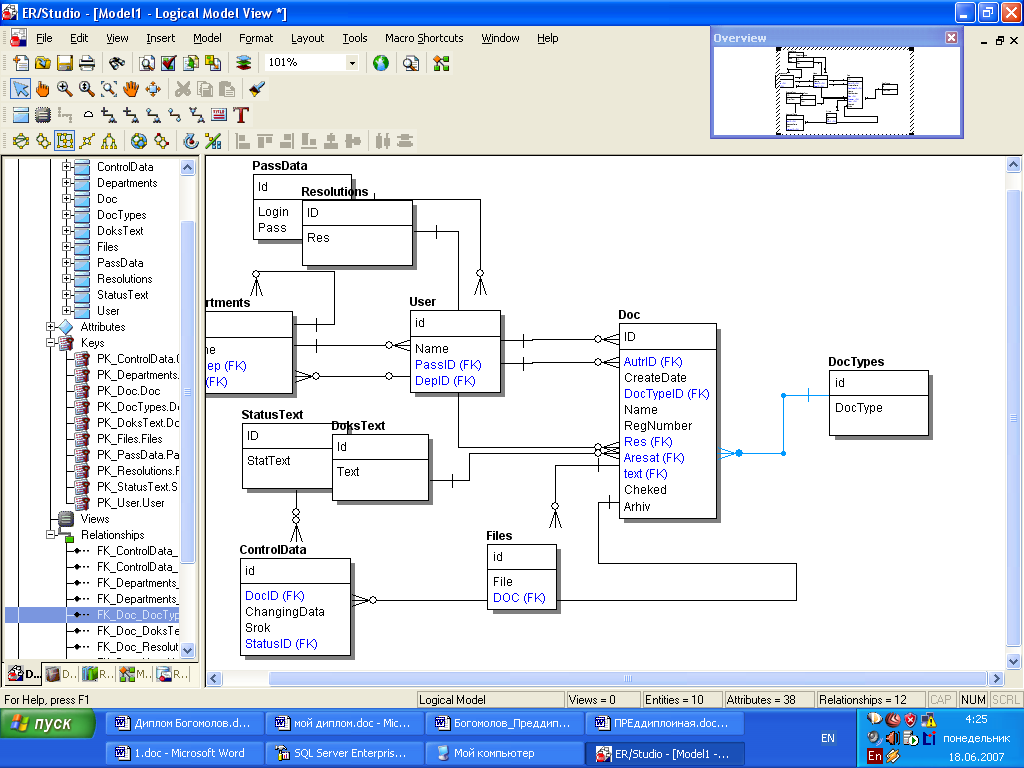The height and width of the screenshot is (768, 1024).
Task: Expand the Departments entity node
Action: pyautogui.click(x=66, y=182)
